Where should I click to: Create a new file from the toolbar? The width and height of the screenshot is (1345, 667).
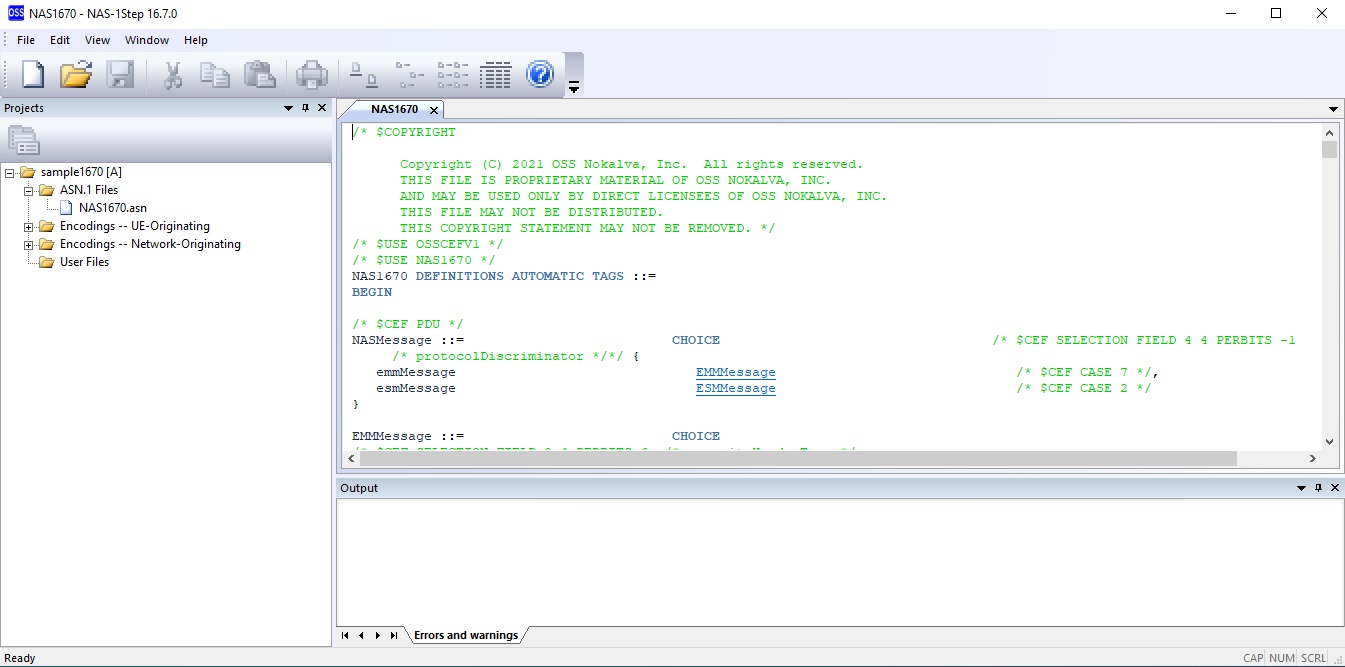pyautogui.click(x=31, y=74)
